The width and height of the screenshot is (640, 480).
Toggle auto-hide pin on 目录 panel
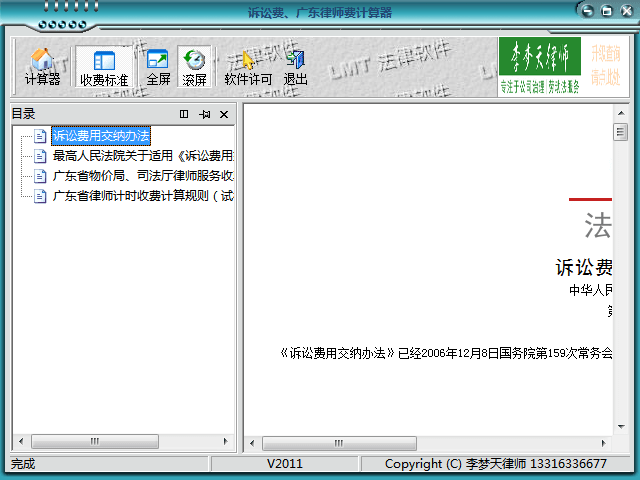coord(204,114)
